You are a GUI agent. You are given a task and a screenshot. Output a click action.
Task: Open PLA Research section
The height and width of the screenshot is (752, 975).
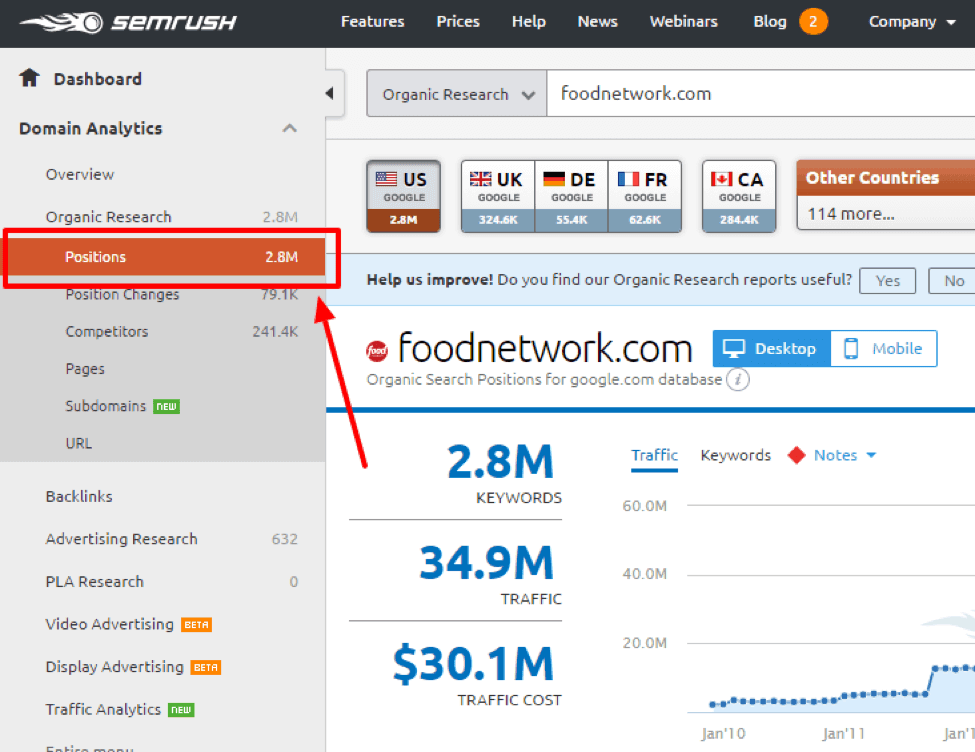(95, 582)
